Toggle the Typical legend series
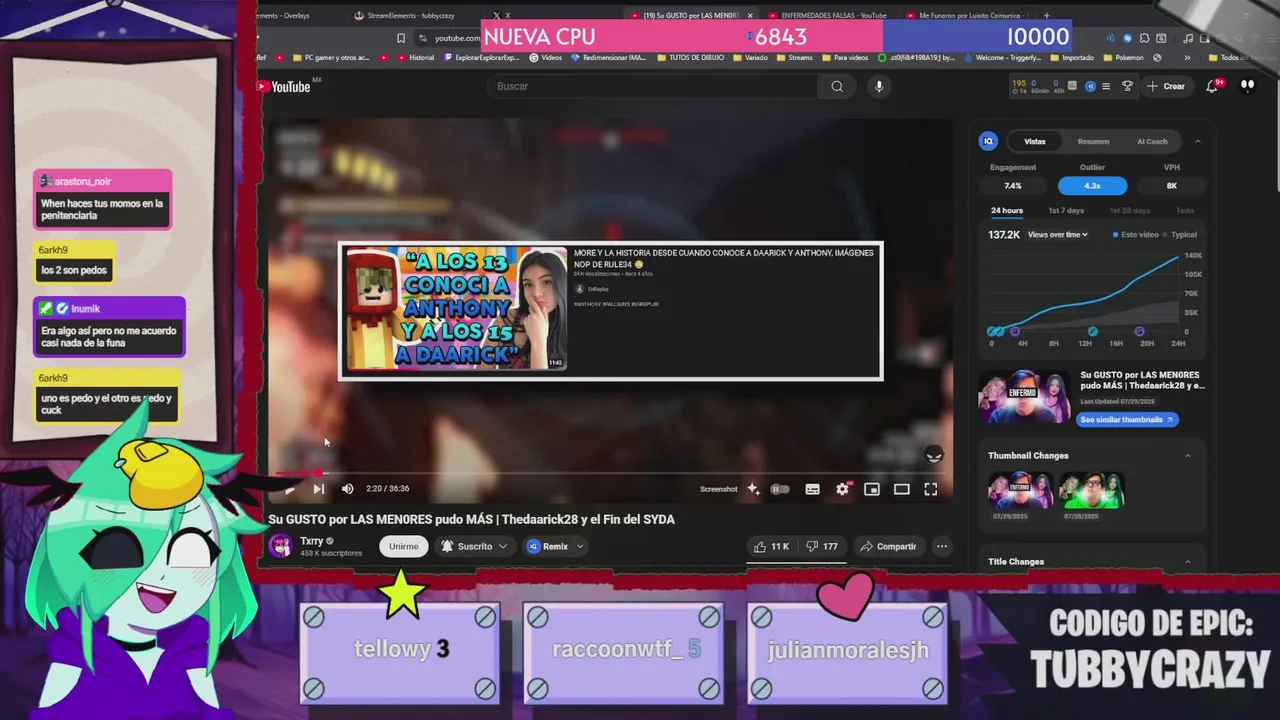The image size is (1280, 720). (x=1181, y=235)
